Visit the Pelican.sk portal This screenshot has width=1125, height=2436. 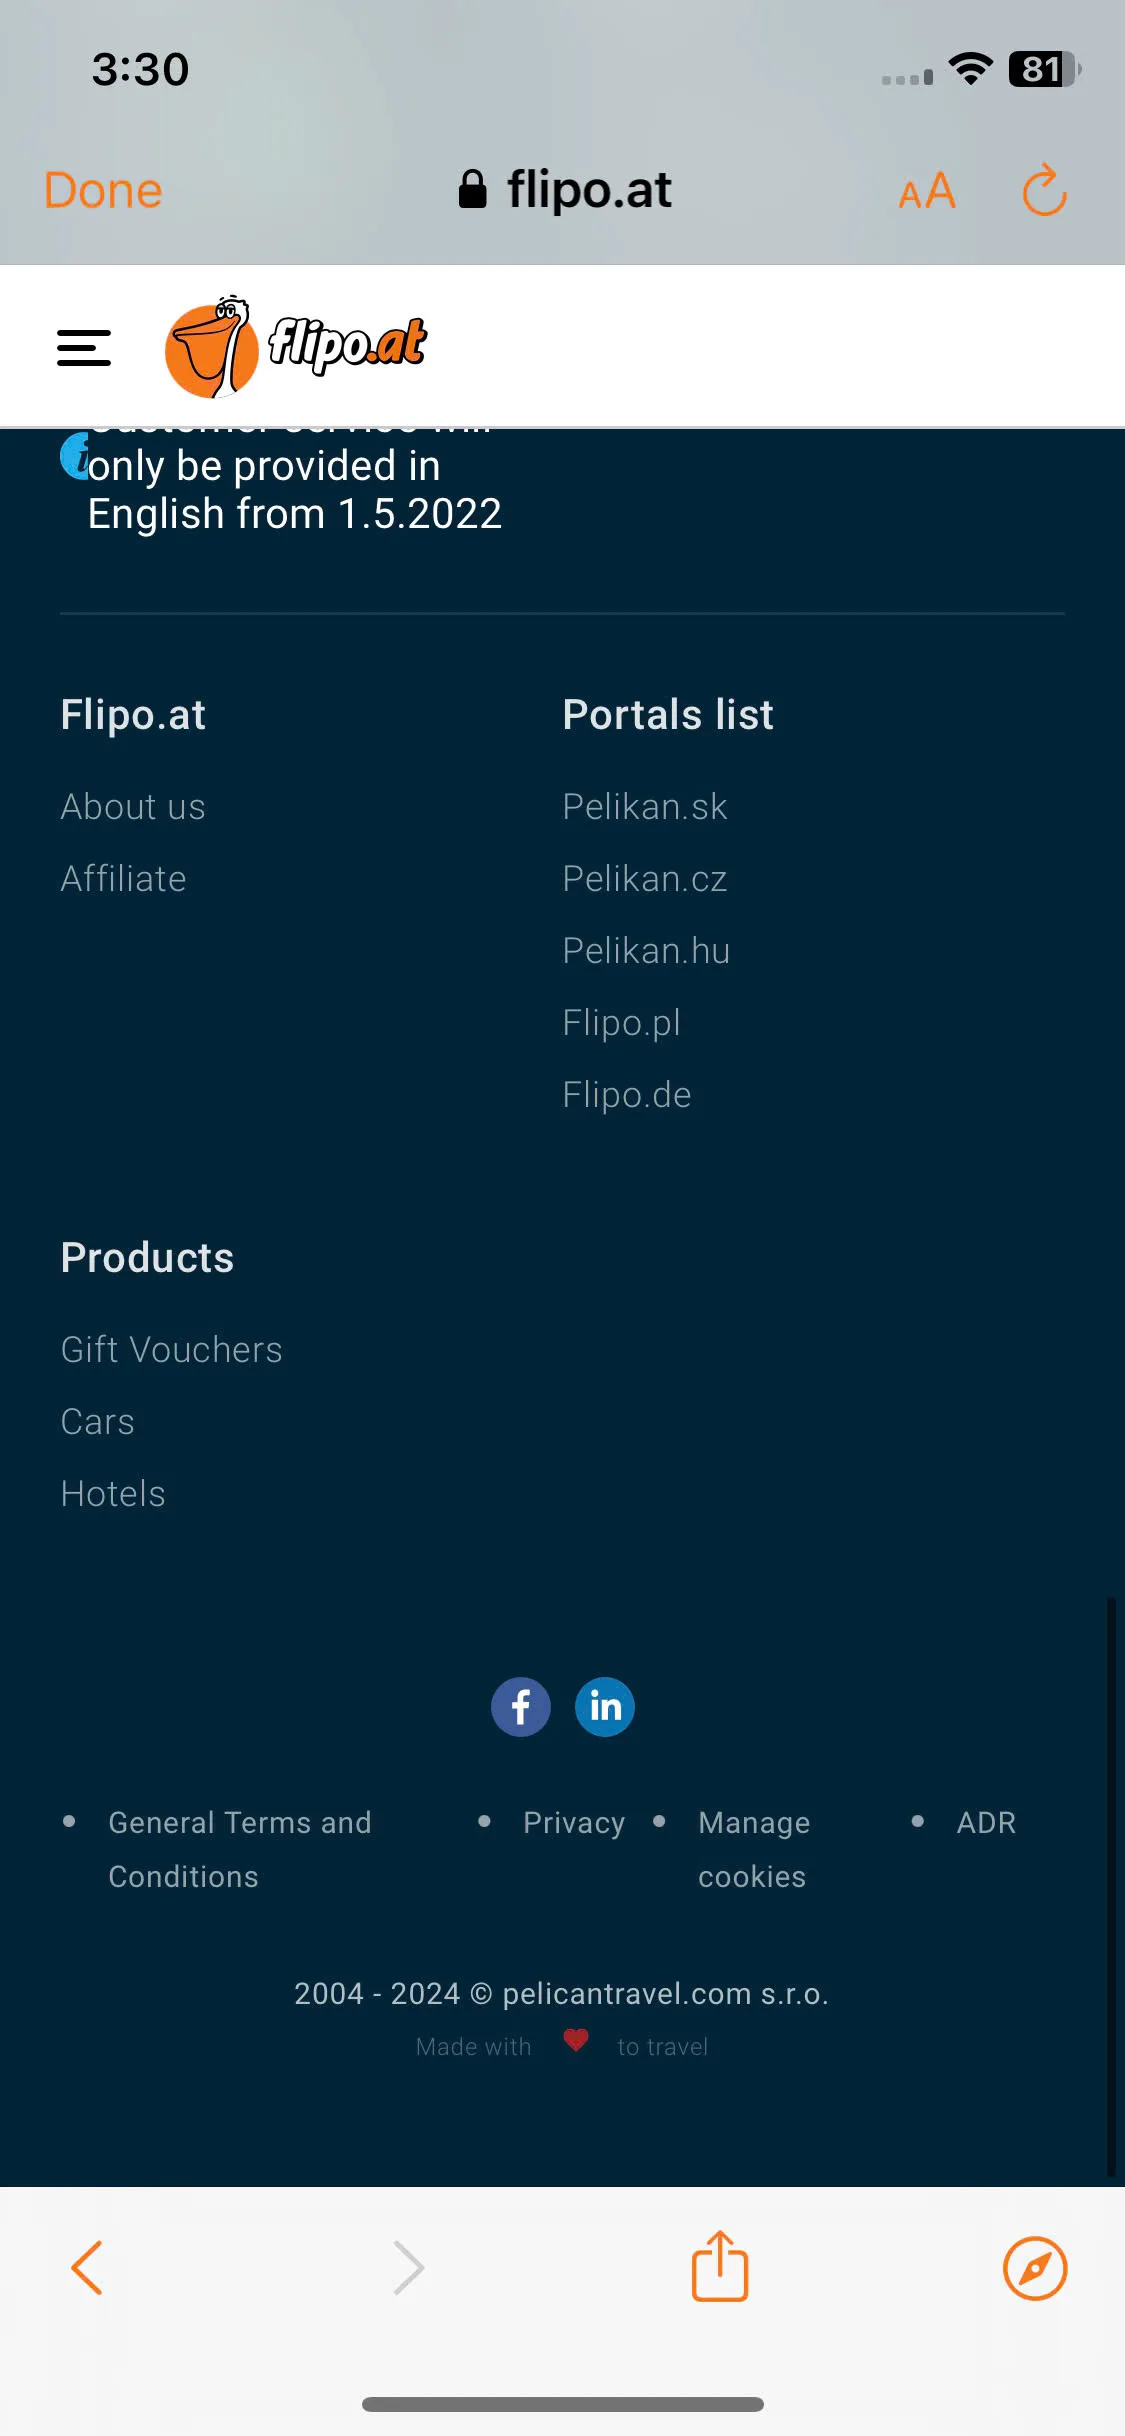(x=645, y=807)
